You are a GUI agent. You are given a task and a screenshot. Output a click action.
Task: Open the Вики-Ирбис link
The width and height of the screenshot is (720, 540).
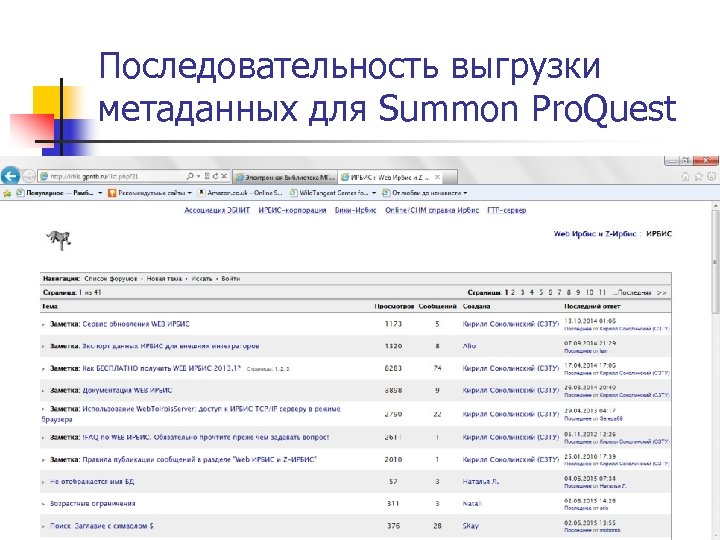pos(355,210)
